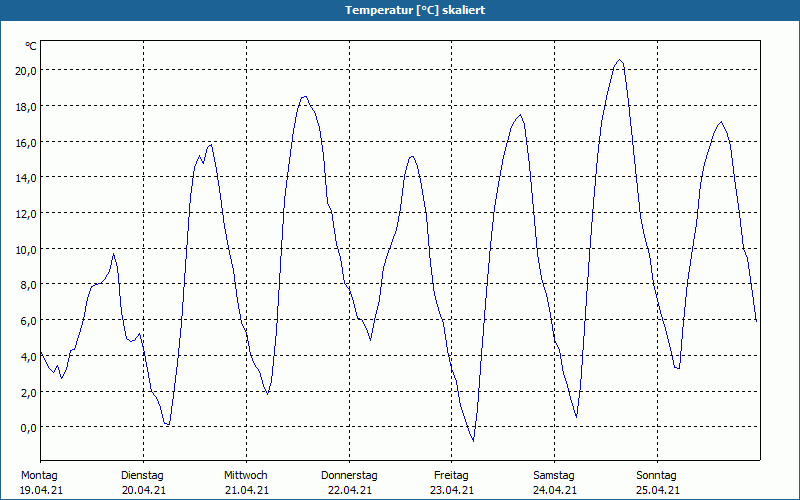Select the 8,0 y-axis value
Image resolution: width=800 pixels, height=500 pixels.
click(x=28, y=285)
